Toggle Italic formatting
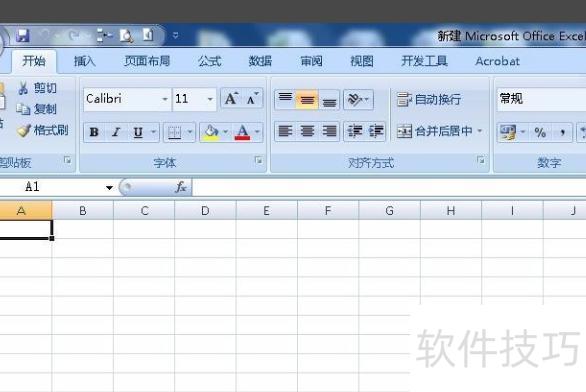 [x=116, y=132]
